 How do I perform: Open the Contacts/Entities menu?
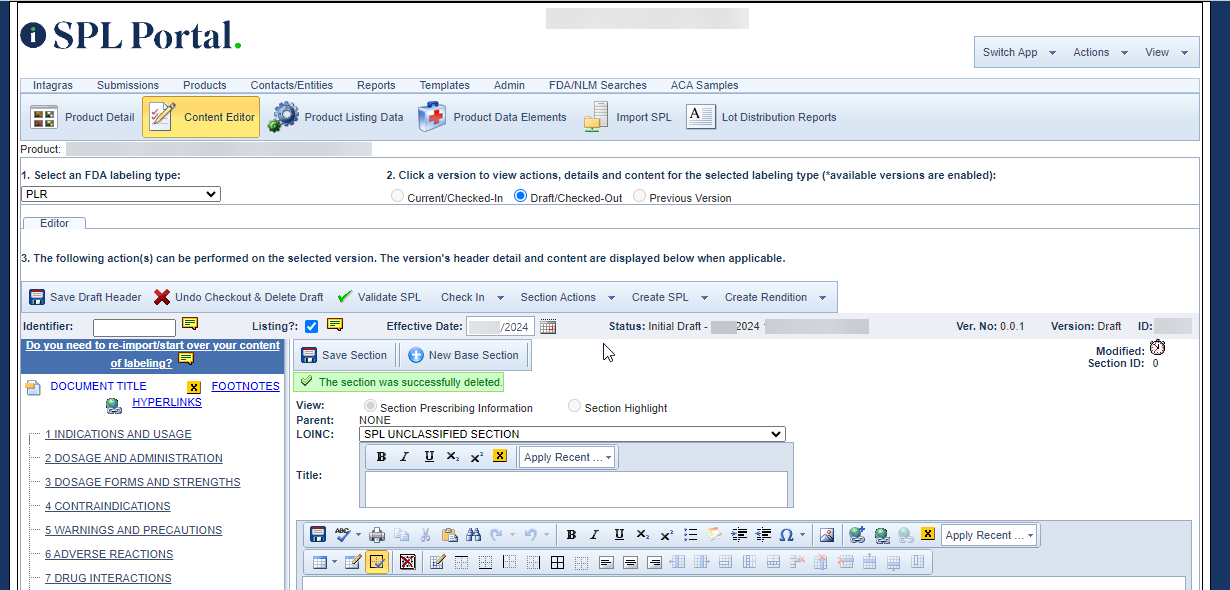click(292, 85)
